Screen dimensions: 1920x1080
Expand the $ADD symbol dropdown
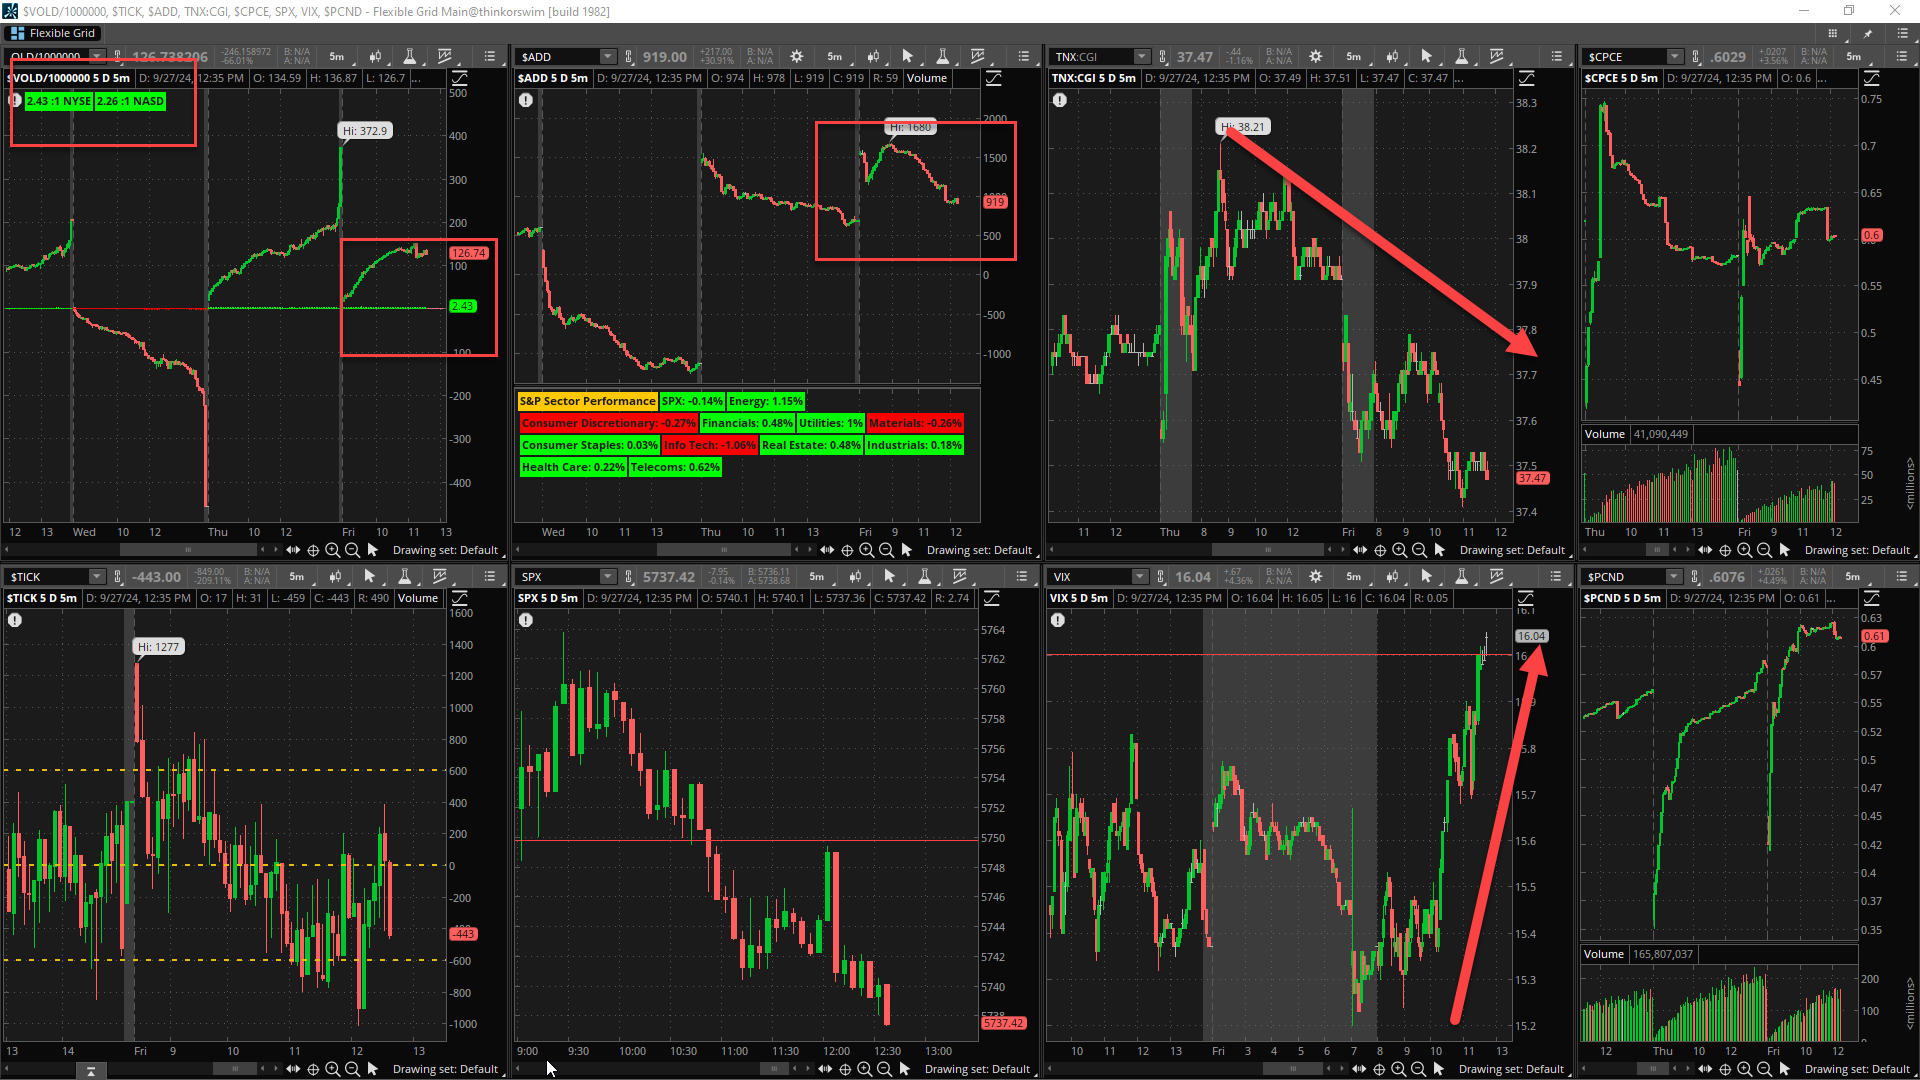[x=608, y=57]
